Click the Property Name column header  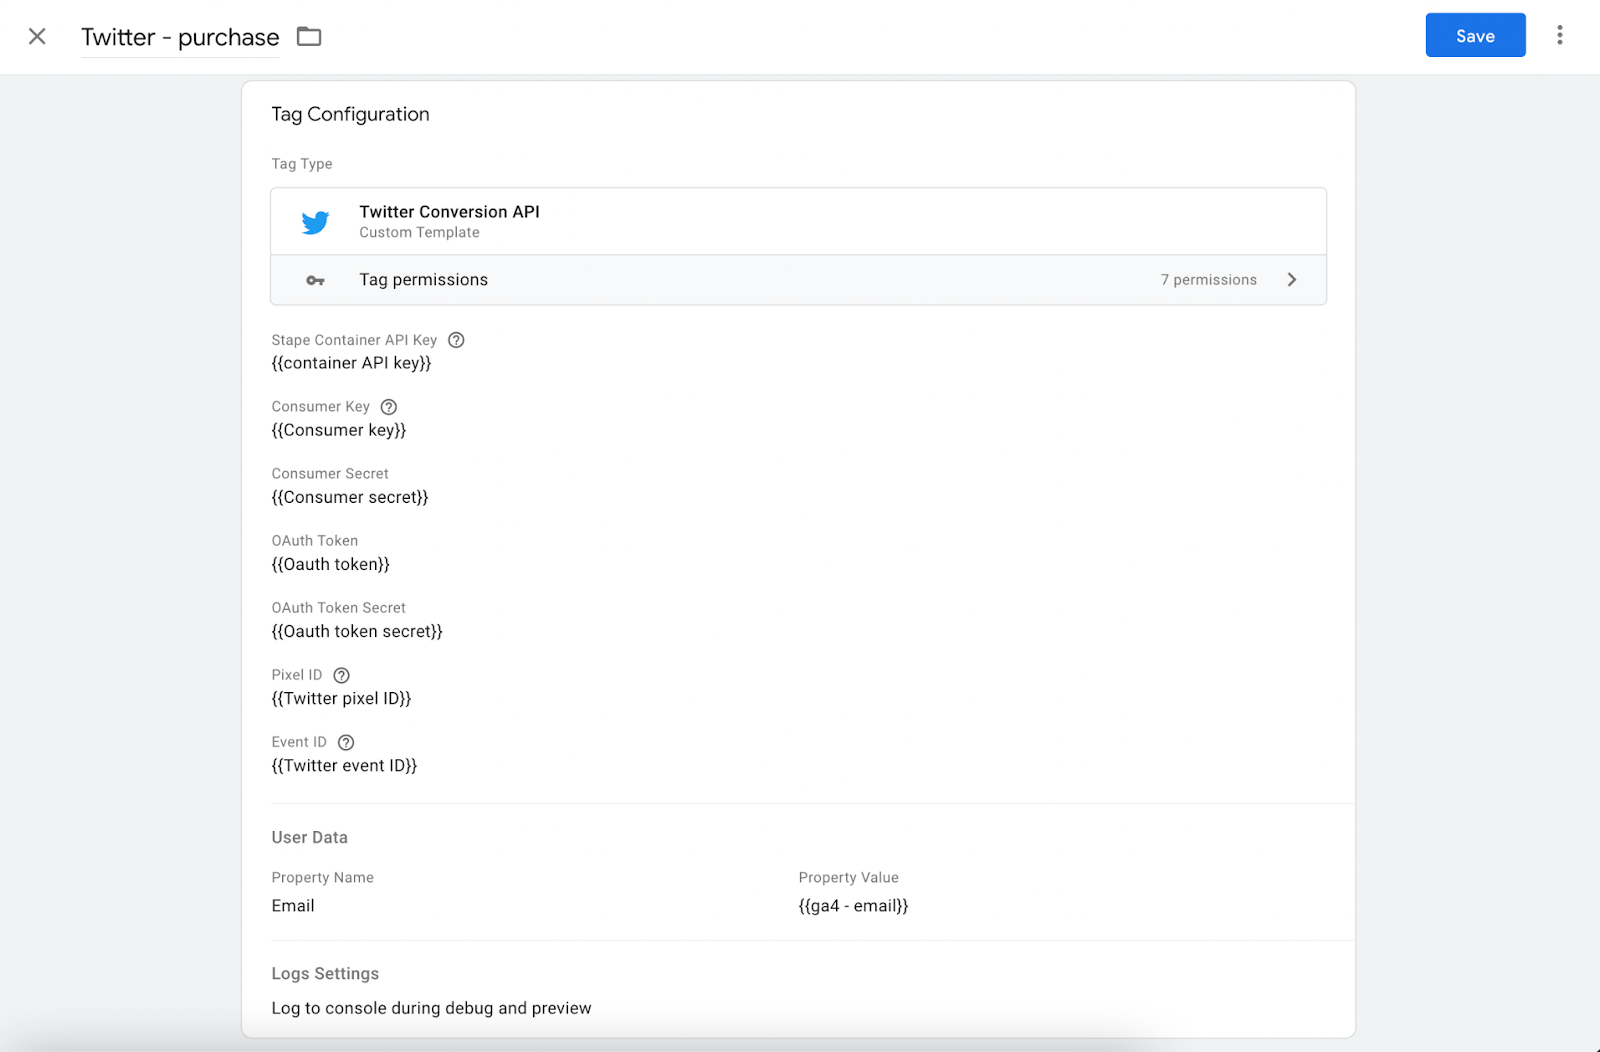[x=322, y=878]
